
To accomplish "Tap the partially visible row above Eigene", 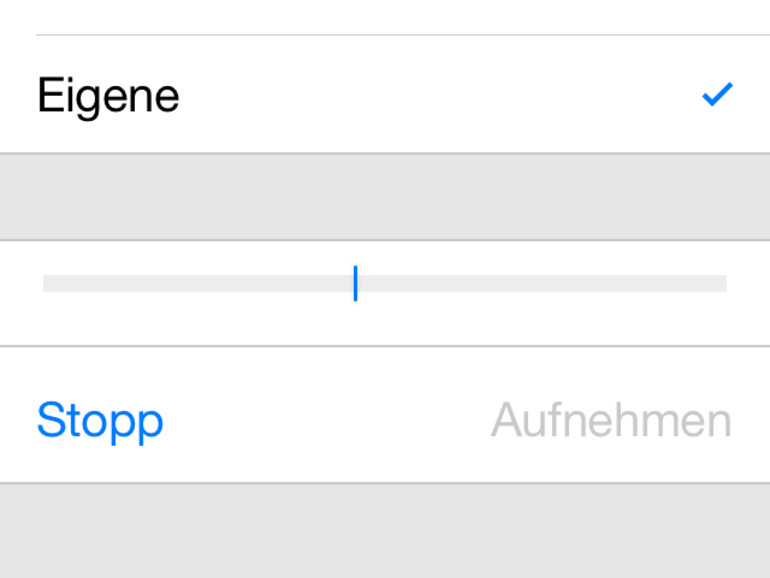I will [x=385, y=15].
